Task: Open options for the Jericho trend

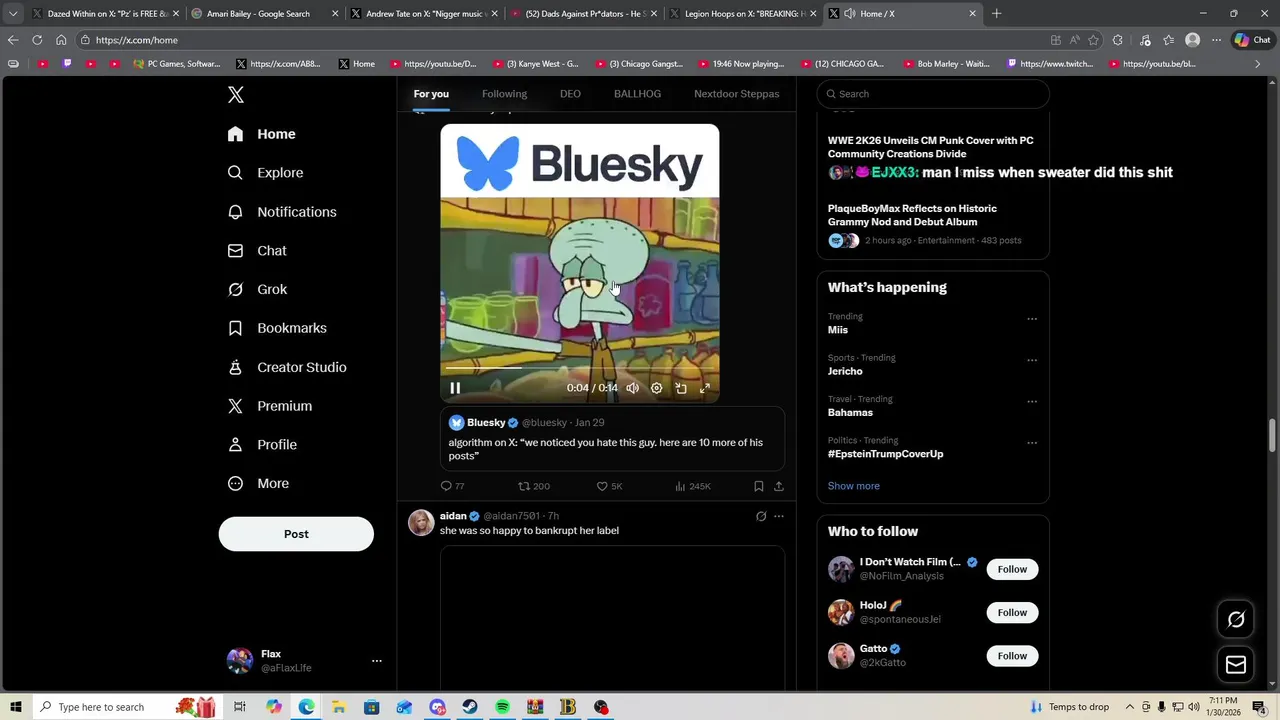Action: (x=1032, y=360)
